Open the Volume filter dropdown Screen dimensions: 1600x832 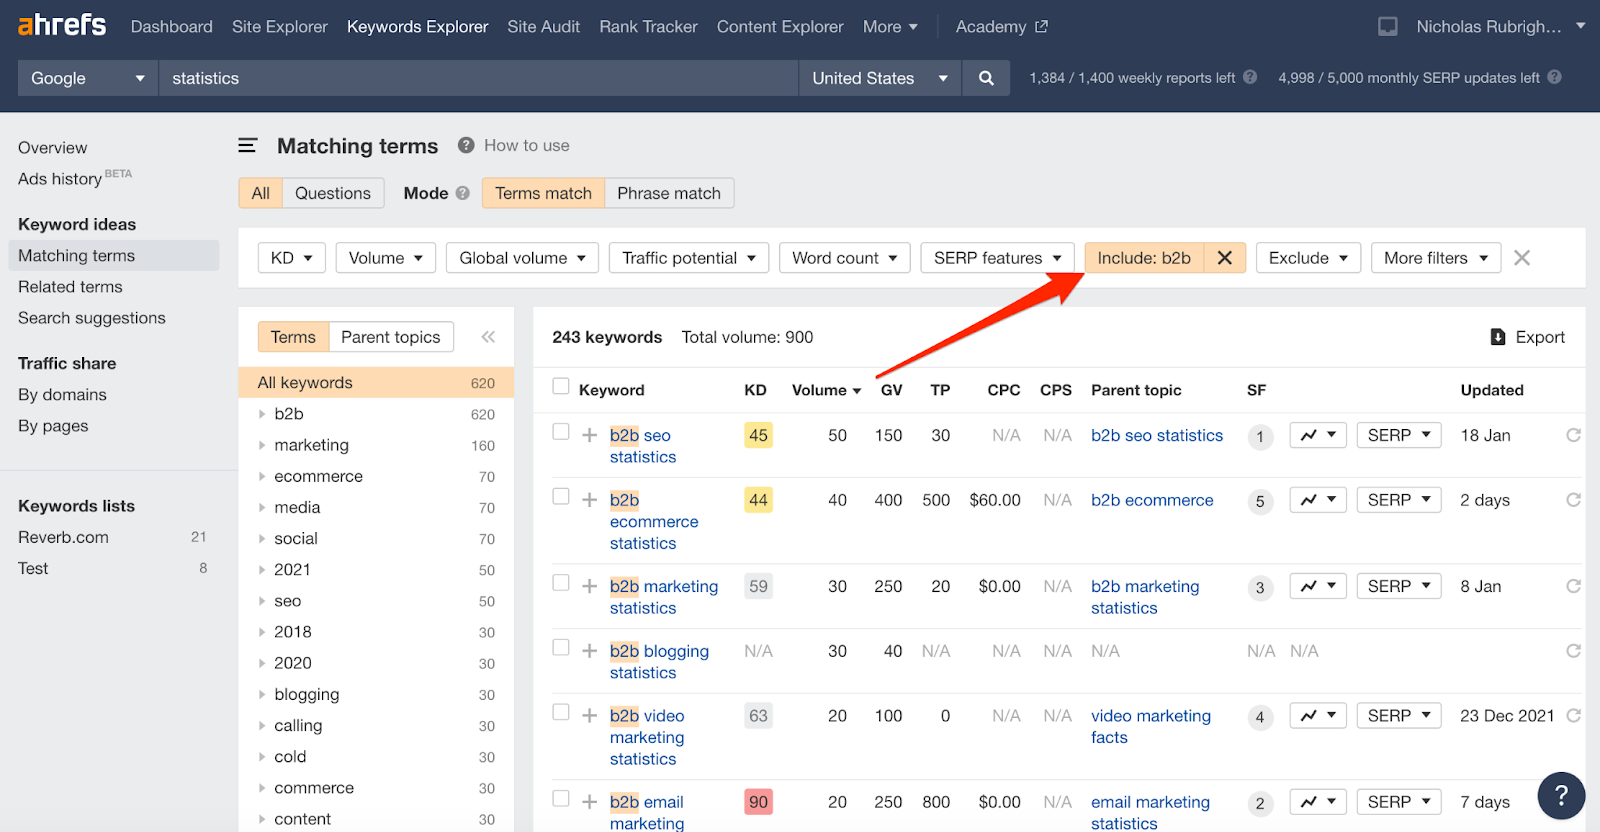(386, 258)
